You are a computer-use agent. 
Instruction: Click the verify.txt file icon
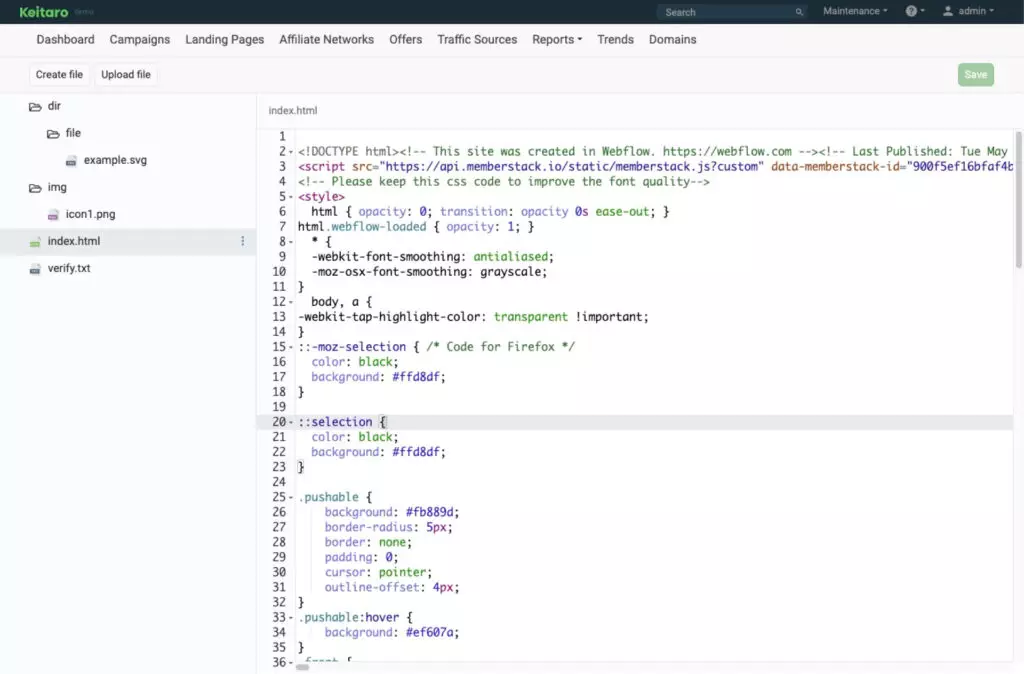tap(35, 268)
